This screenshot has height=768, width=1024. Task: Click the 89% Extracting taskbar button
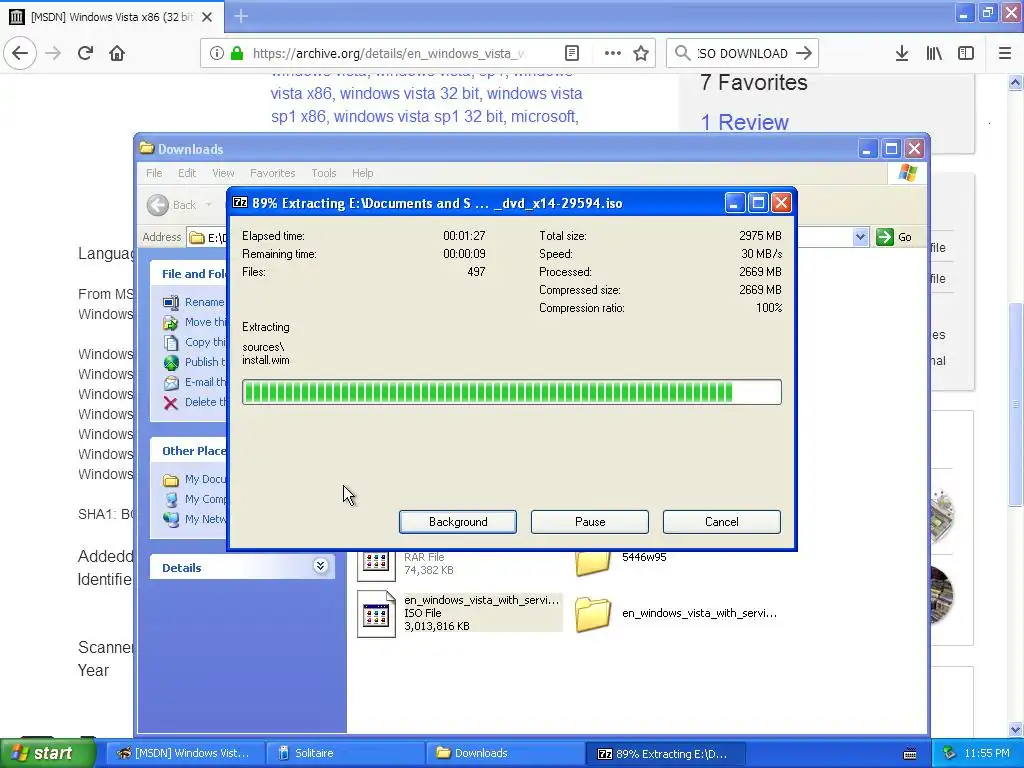point(665,753)
